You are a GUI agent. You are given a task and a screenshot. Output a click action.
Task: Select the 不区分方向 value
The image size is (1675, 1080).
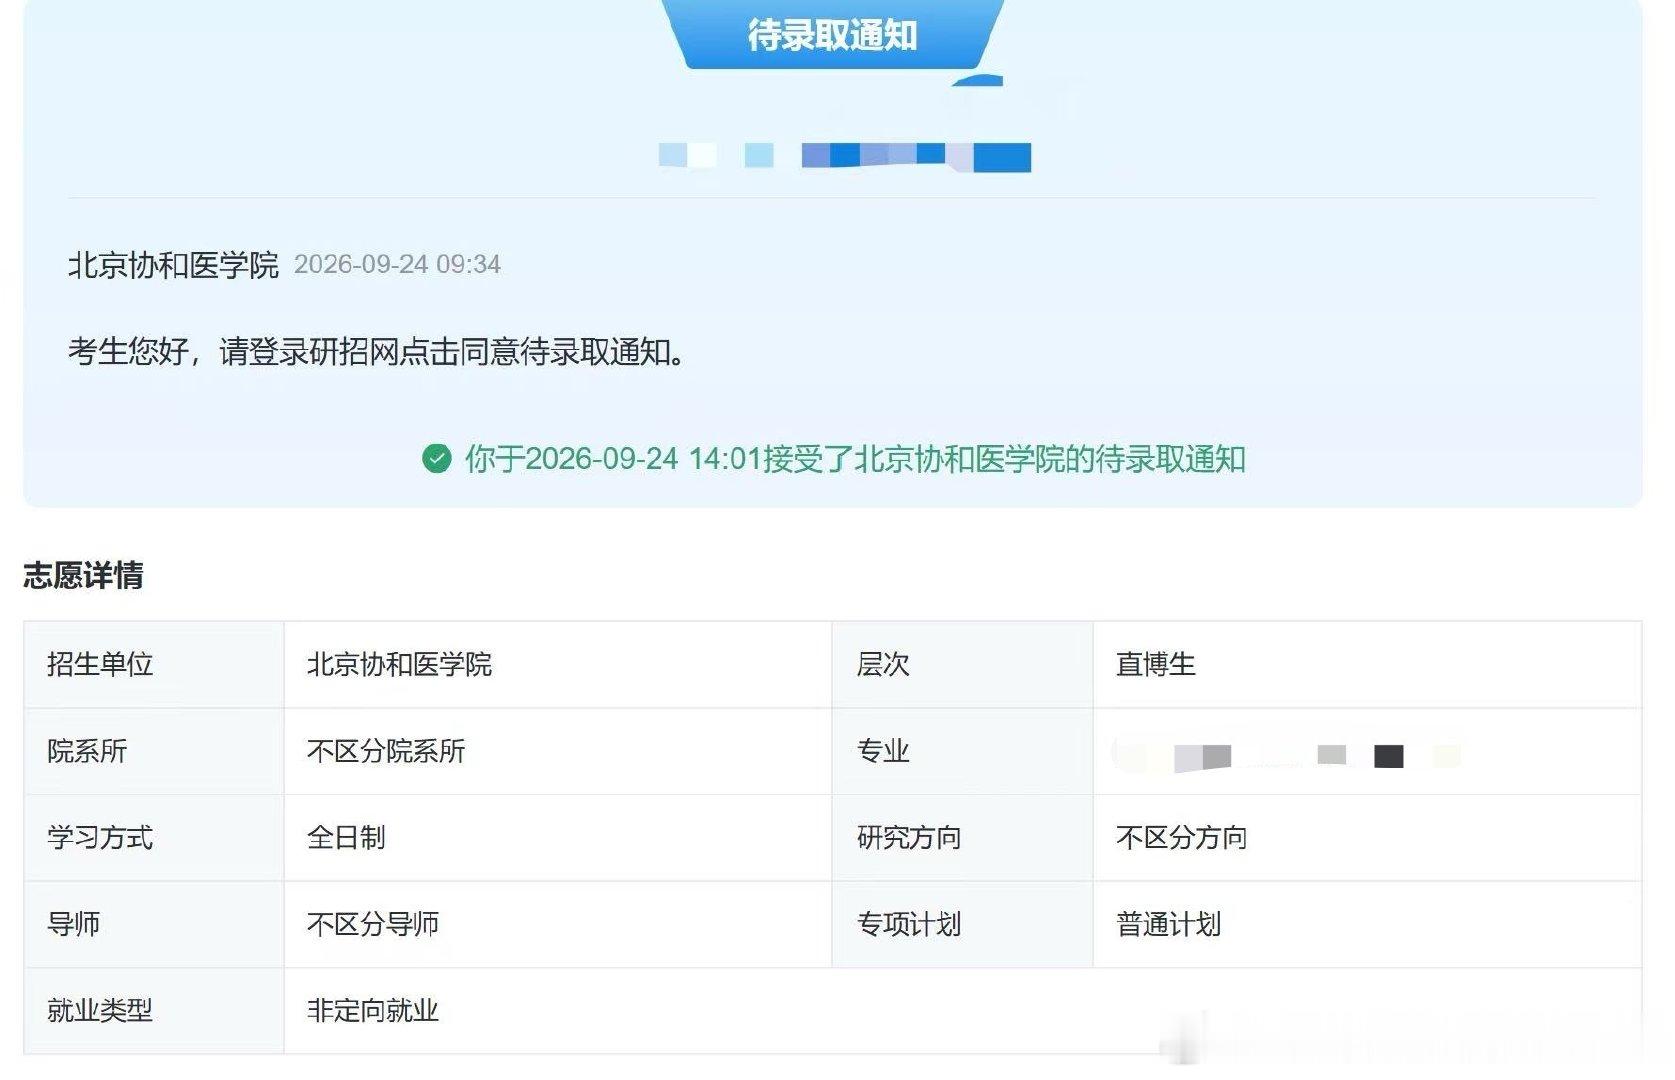coord(1182,838)
